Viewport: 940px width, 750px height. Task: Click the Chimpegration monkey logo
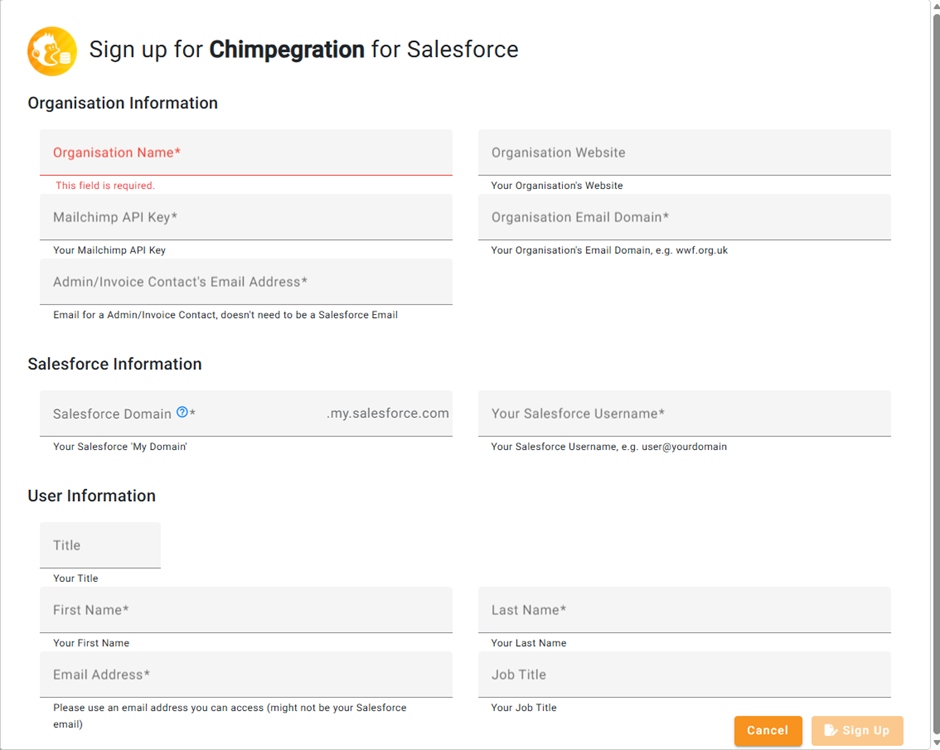pos(52,51)
